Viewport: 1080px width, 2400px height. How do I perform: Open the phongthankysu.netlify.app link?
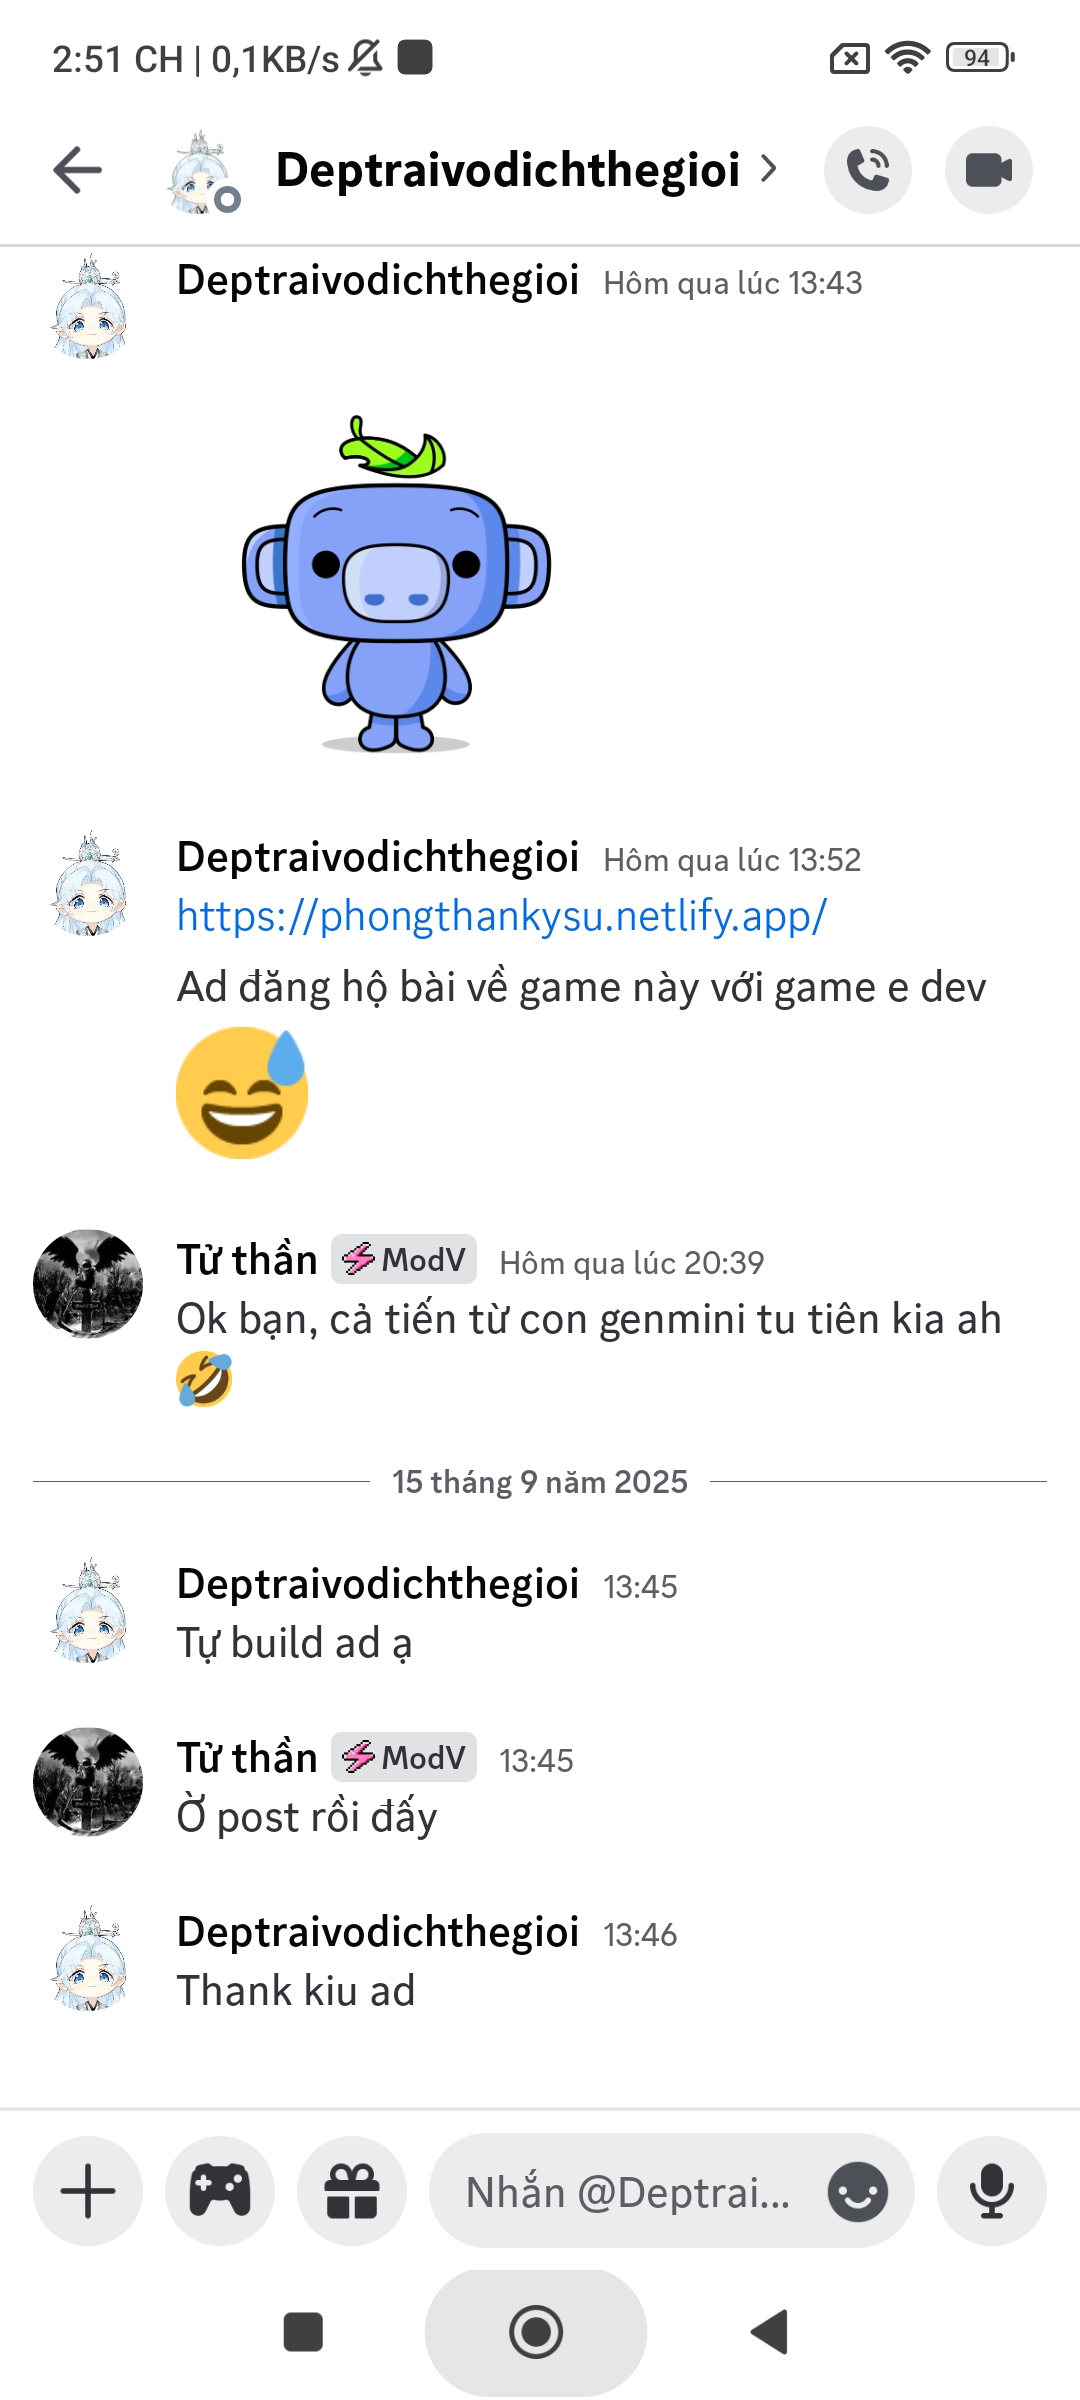click(x=502, y=916)
